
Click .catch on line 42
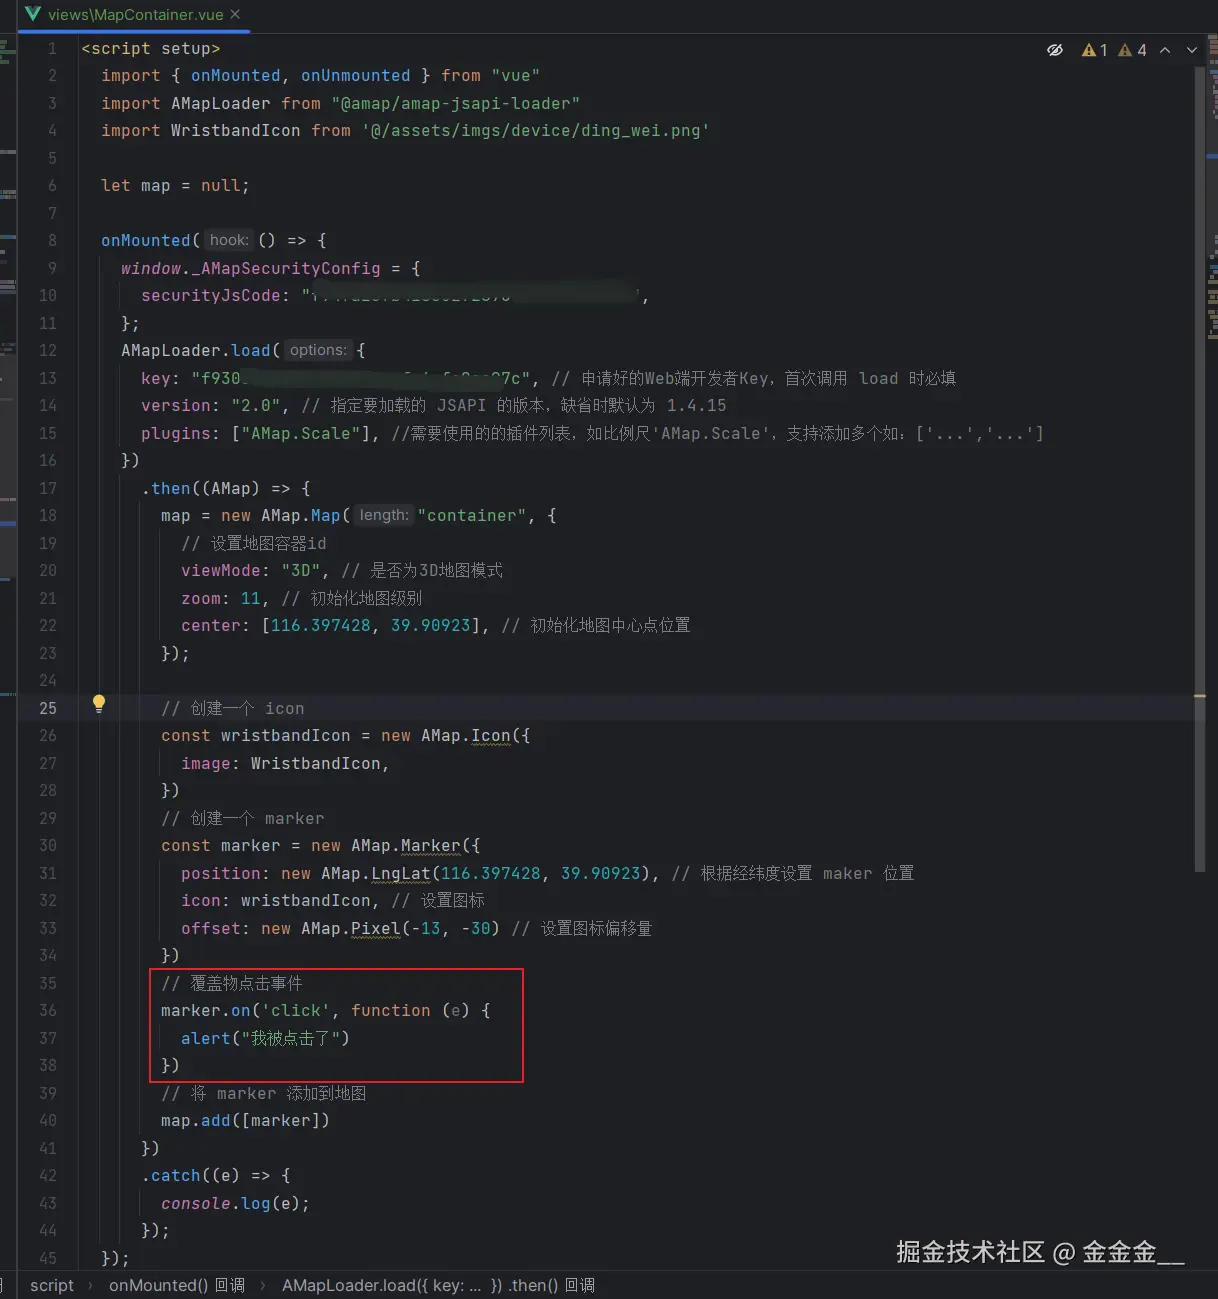click(x=171, y=1176)
